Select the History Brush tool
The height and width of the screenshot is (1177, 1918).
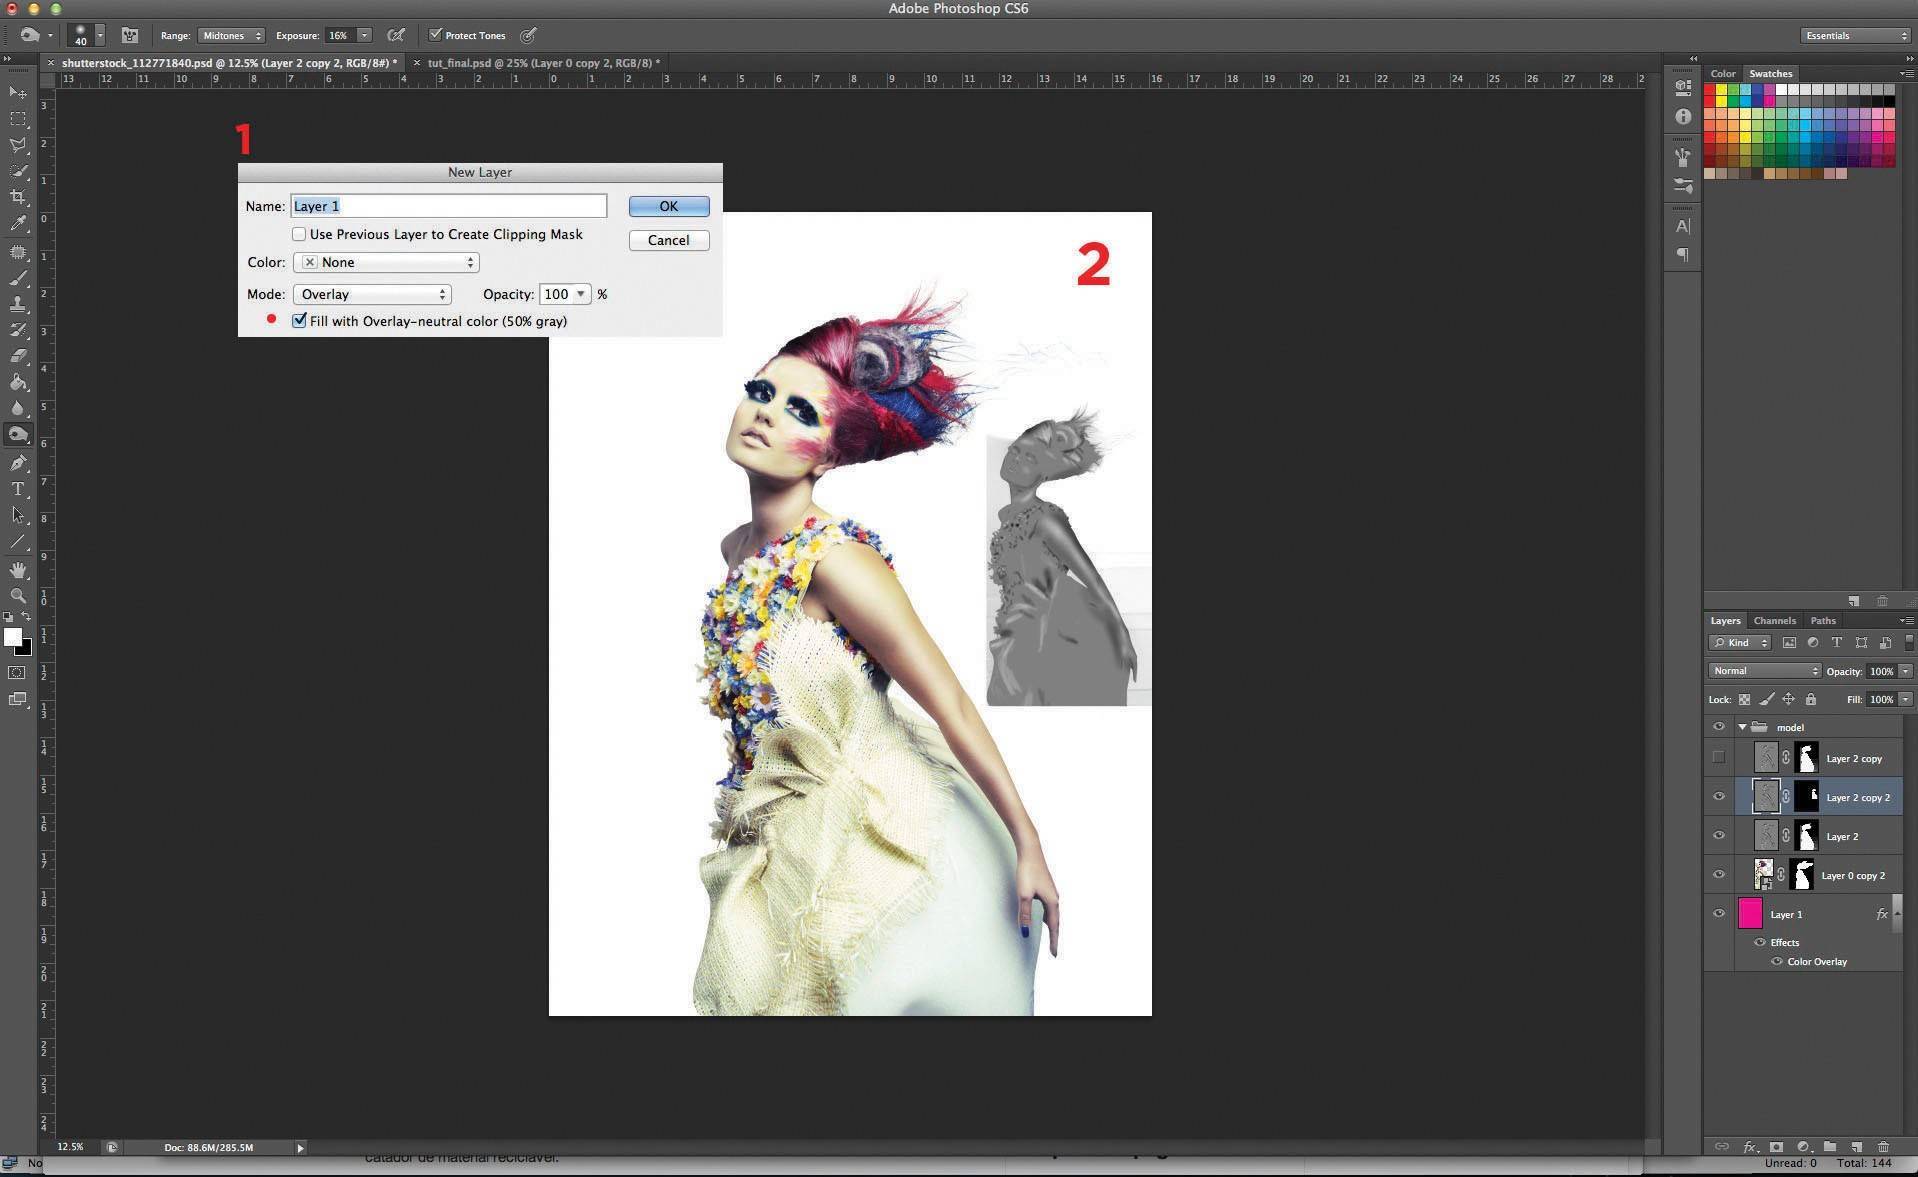click(18, 330)
